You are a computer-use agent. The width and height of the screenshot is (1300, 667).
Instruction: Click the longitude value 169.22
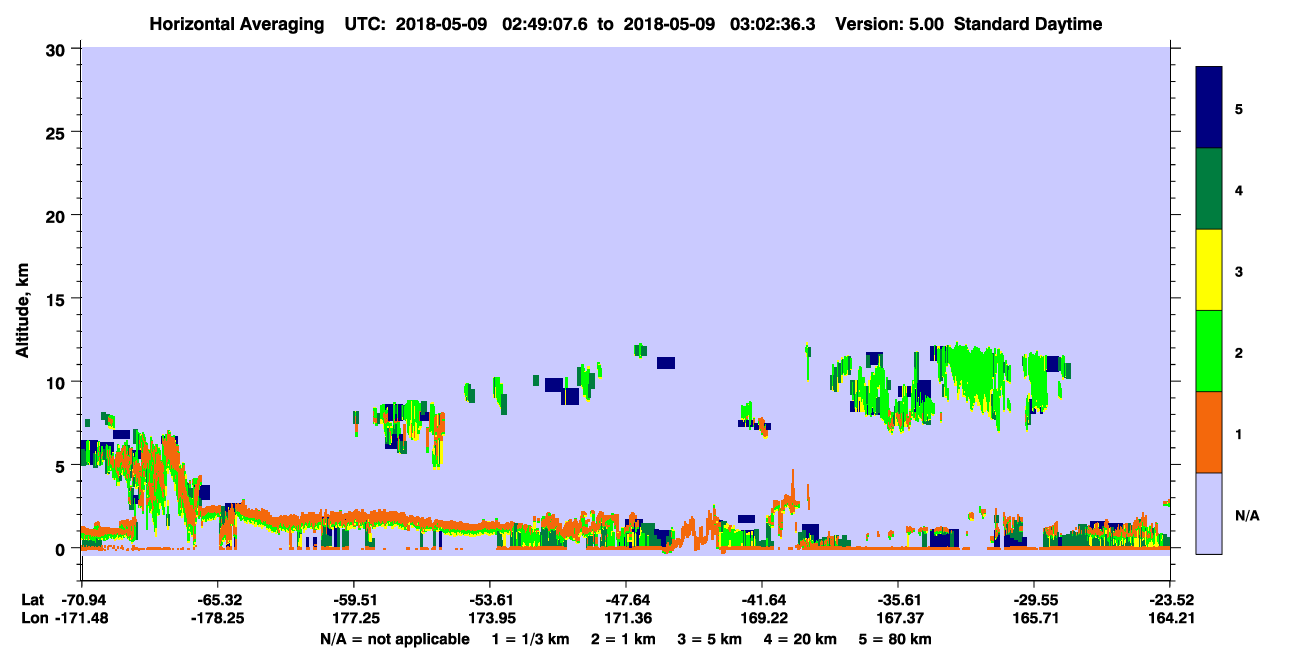[762, 619]
